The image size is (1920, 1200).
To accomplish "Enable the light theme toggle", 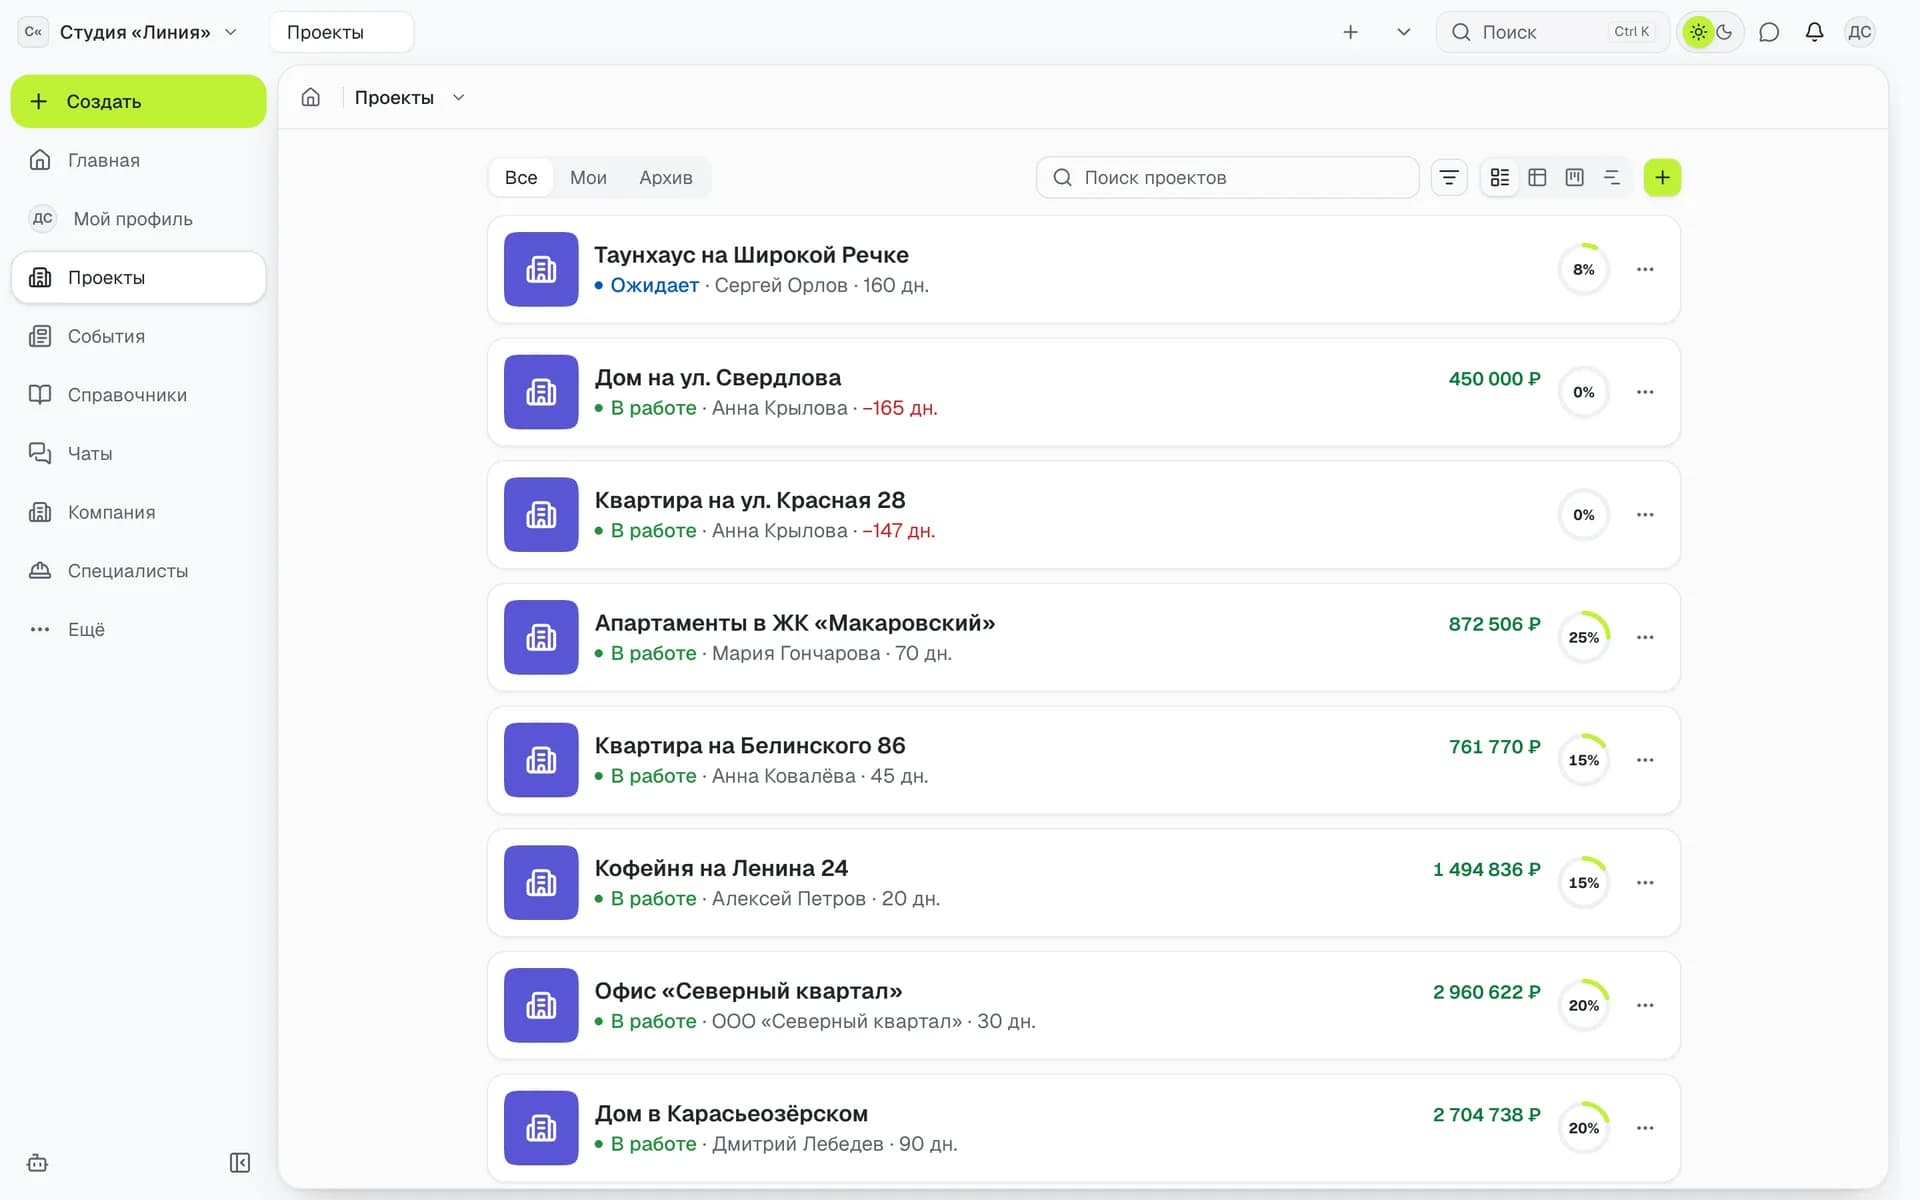I will point(1698,32).
